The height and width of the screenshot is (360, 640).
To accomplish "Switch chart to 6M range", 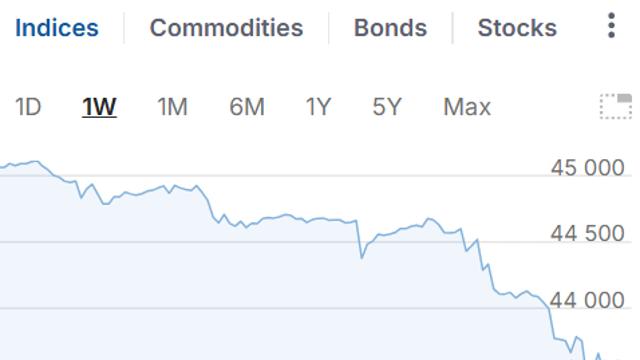I will point(247,107).
